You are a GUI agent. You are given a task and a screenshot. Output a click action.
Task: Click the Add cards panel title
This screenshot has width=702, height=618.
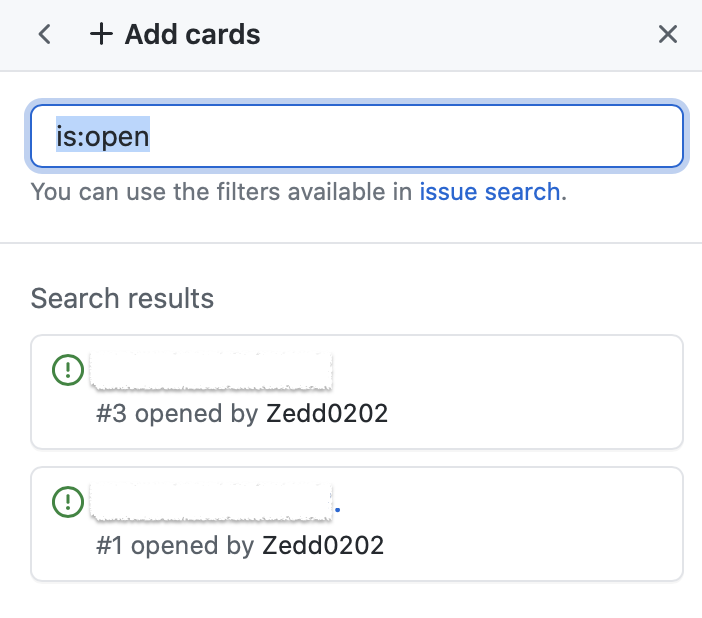tap(192, 35)
